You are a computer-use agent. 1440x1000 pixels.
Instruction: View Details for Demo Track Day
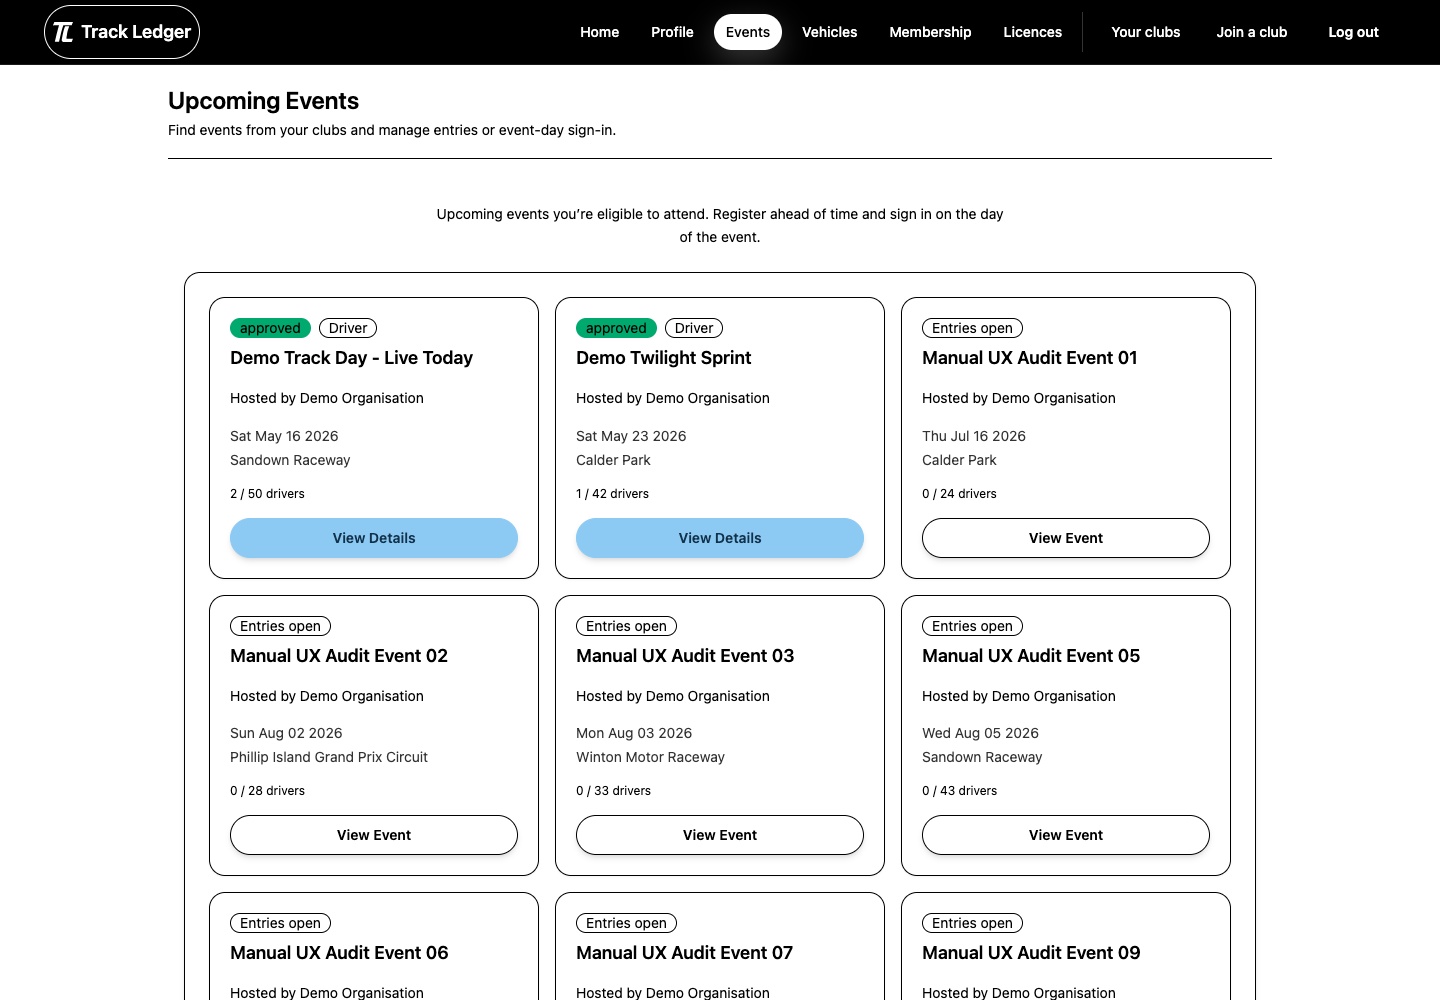pos(374,538)
